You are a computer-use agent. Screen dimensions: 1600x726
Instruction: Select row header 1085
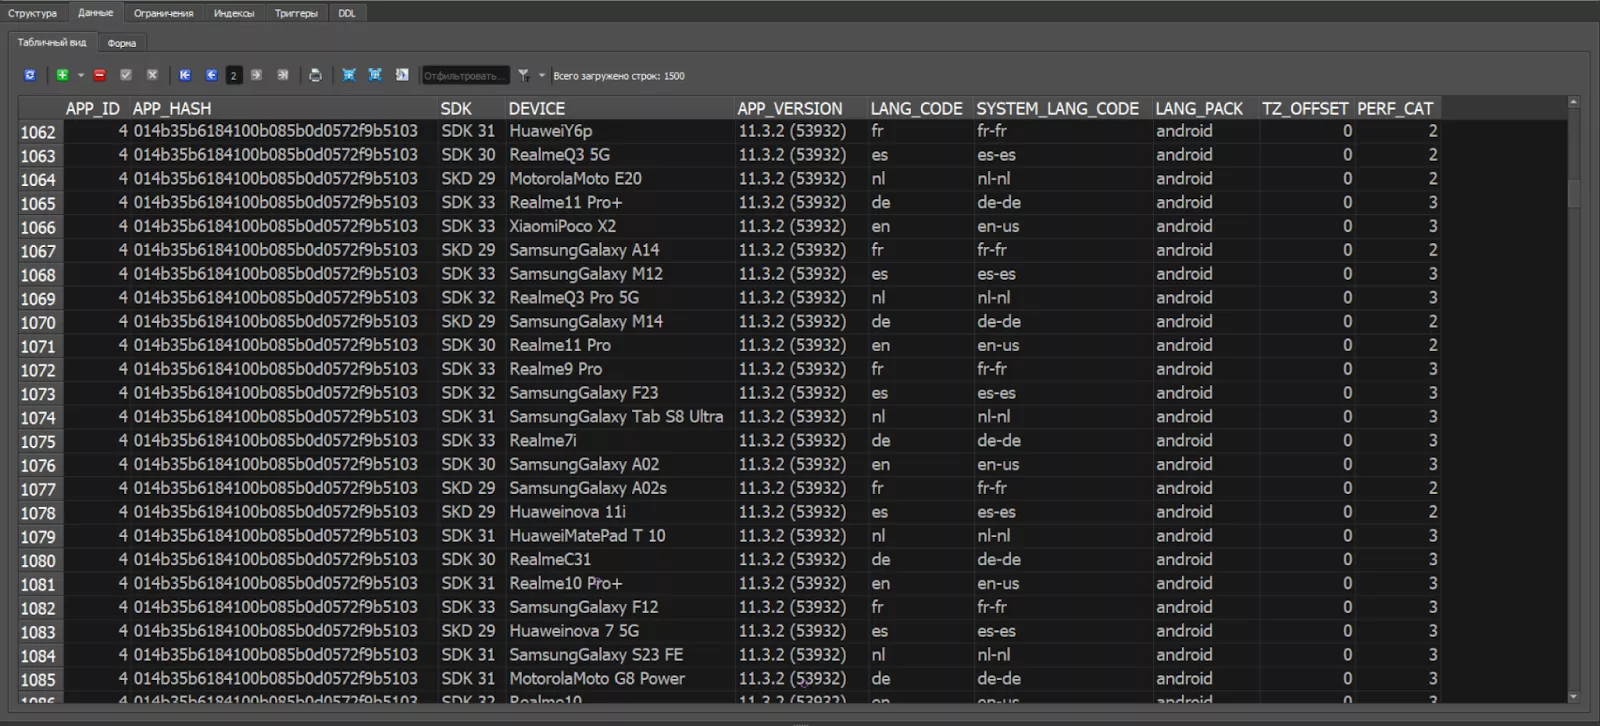click(39, 679)
